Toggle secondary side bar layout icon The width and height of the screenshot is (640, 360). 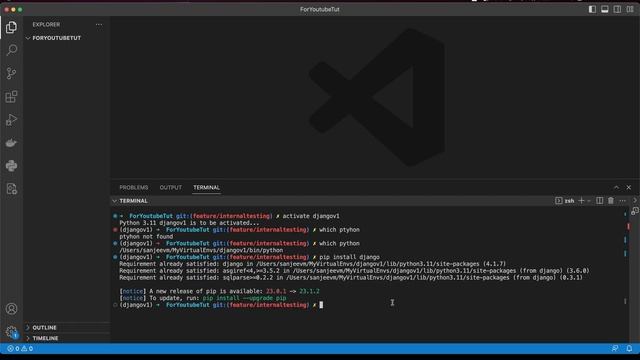(x=618, y=9)
